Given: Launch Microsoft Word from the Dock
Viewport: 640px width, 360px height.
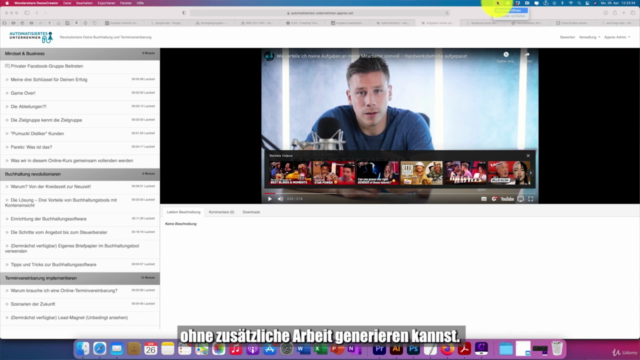Looking at the screenshot, I should click(x=303, y=349).
